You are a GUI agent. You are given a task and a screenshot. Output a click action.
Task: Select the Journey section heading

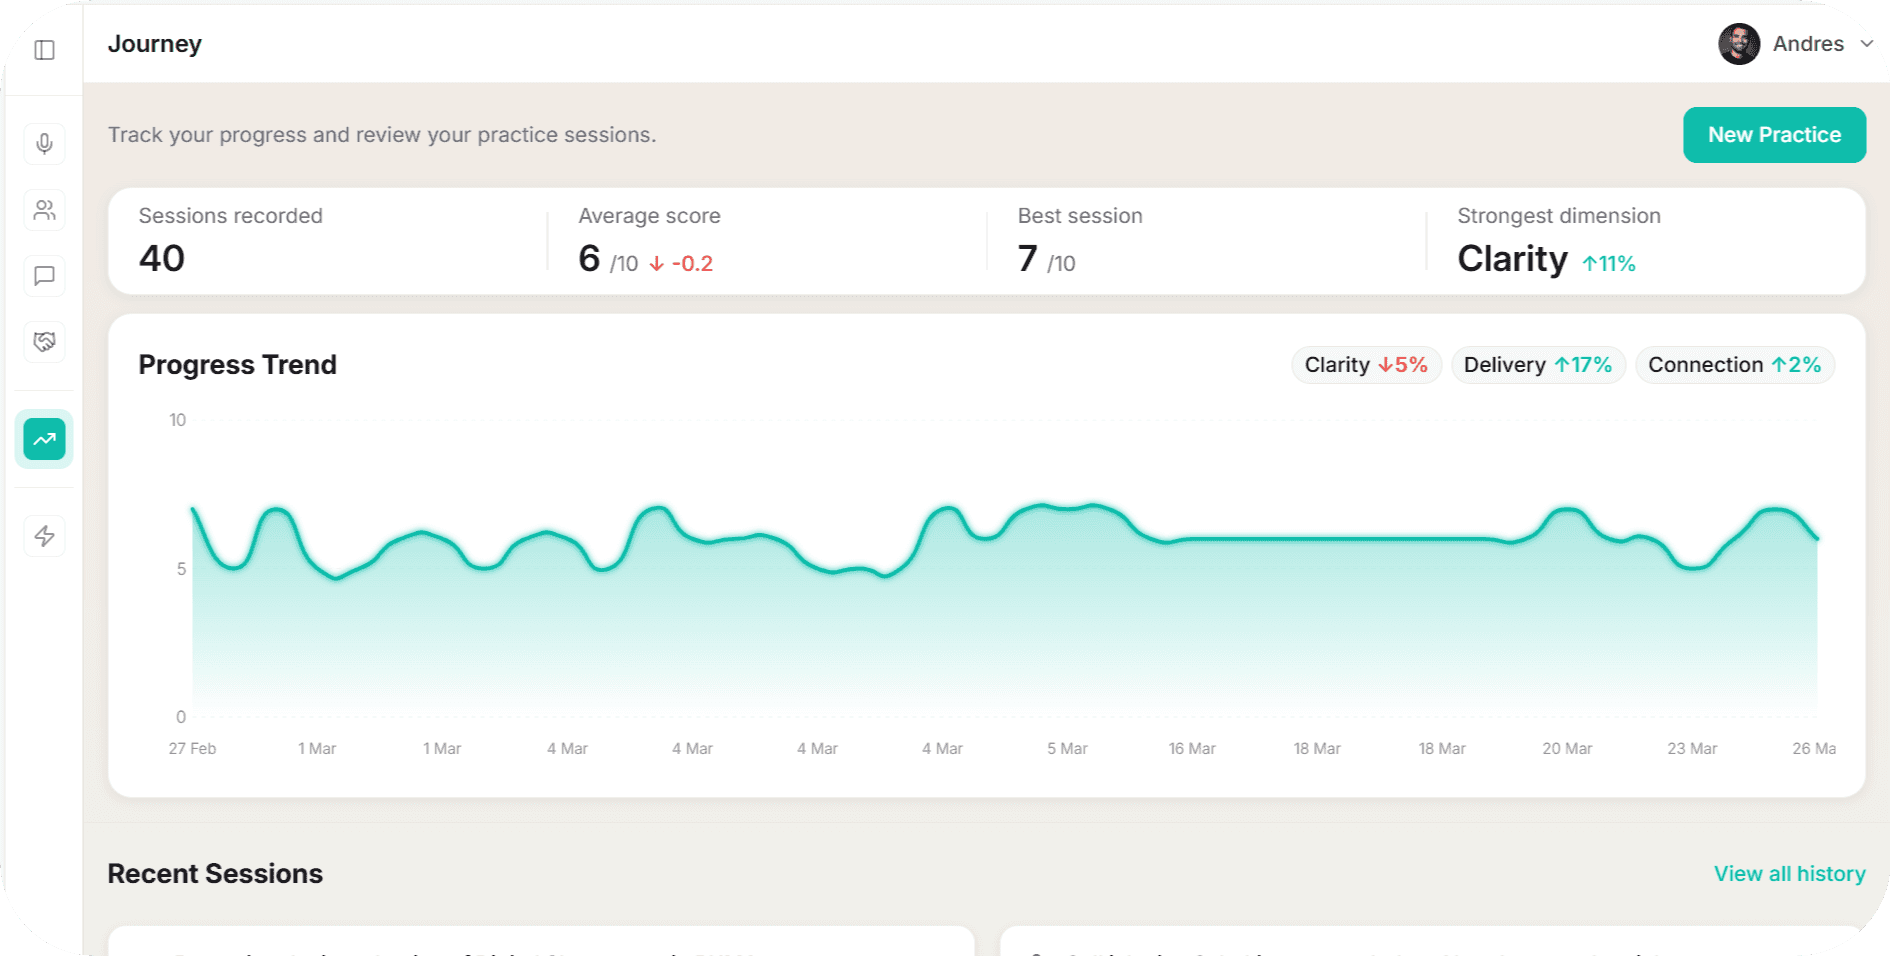click(155, 44)
